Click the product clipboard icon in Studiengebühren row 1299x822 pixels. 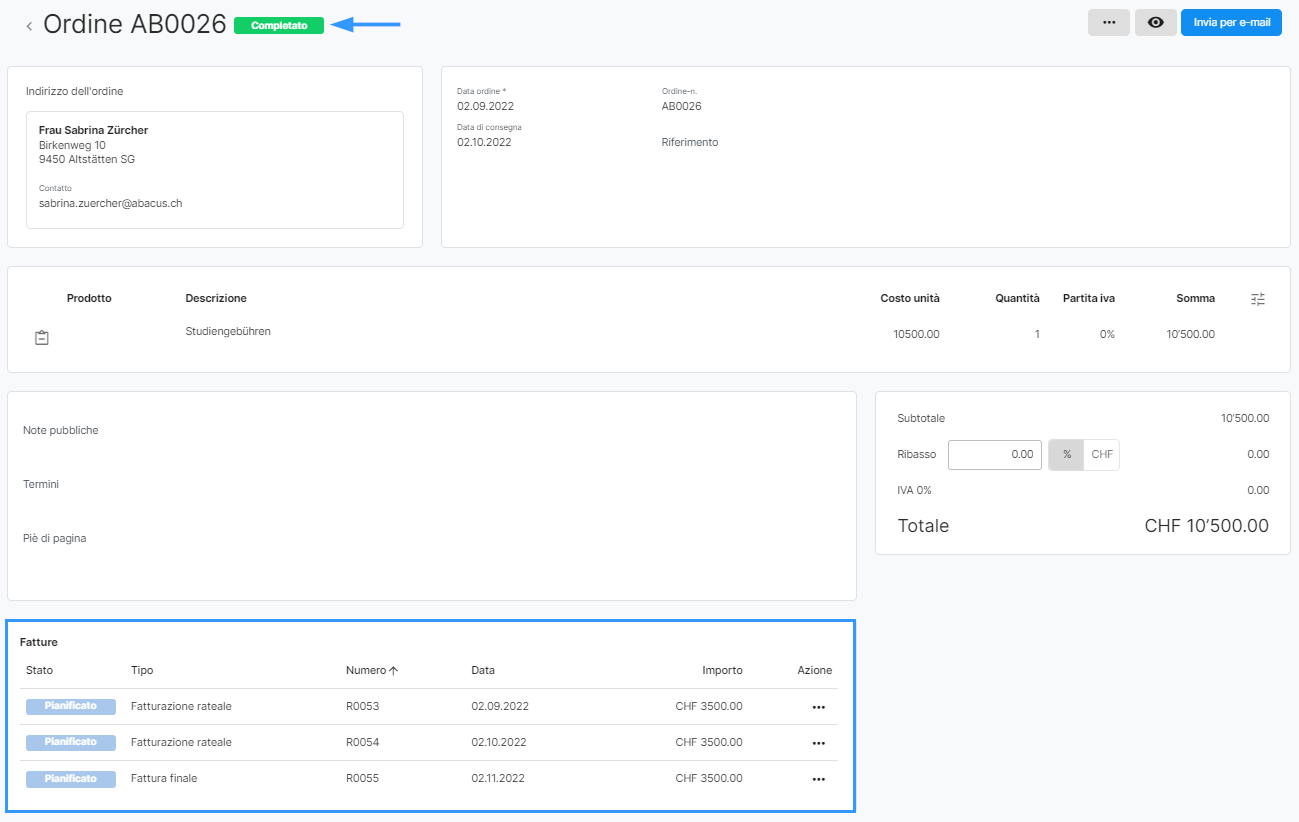pos(41,338)
